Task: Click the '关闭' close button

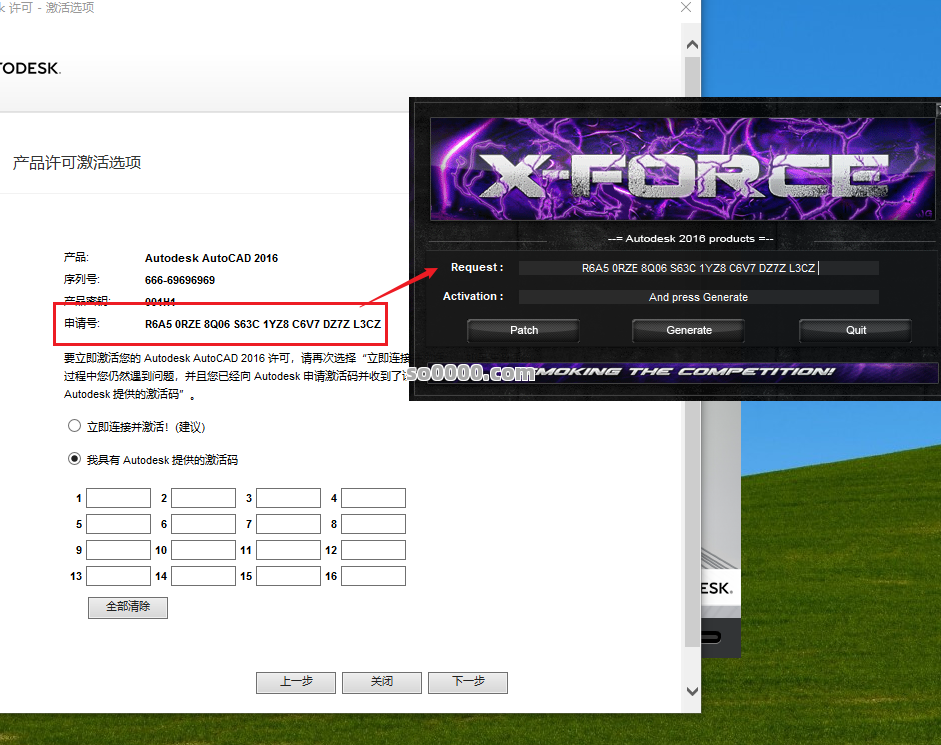Action: (381, 682)
